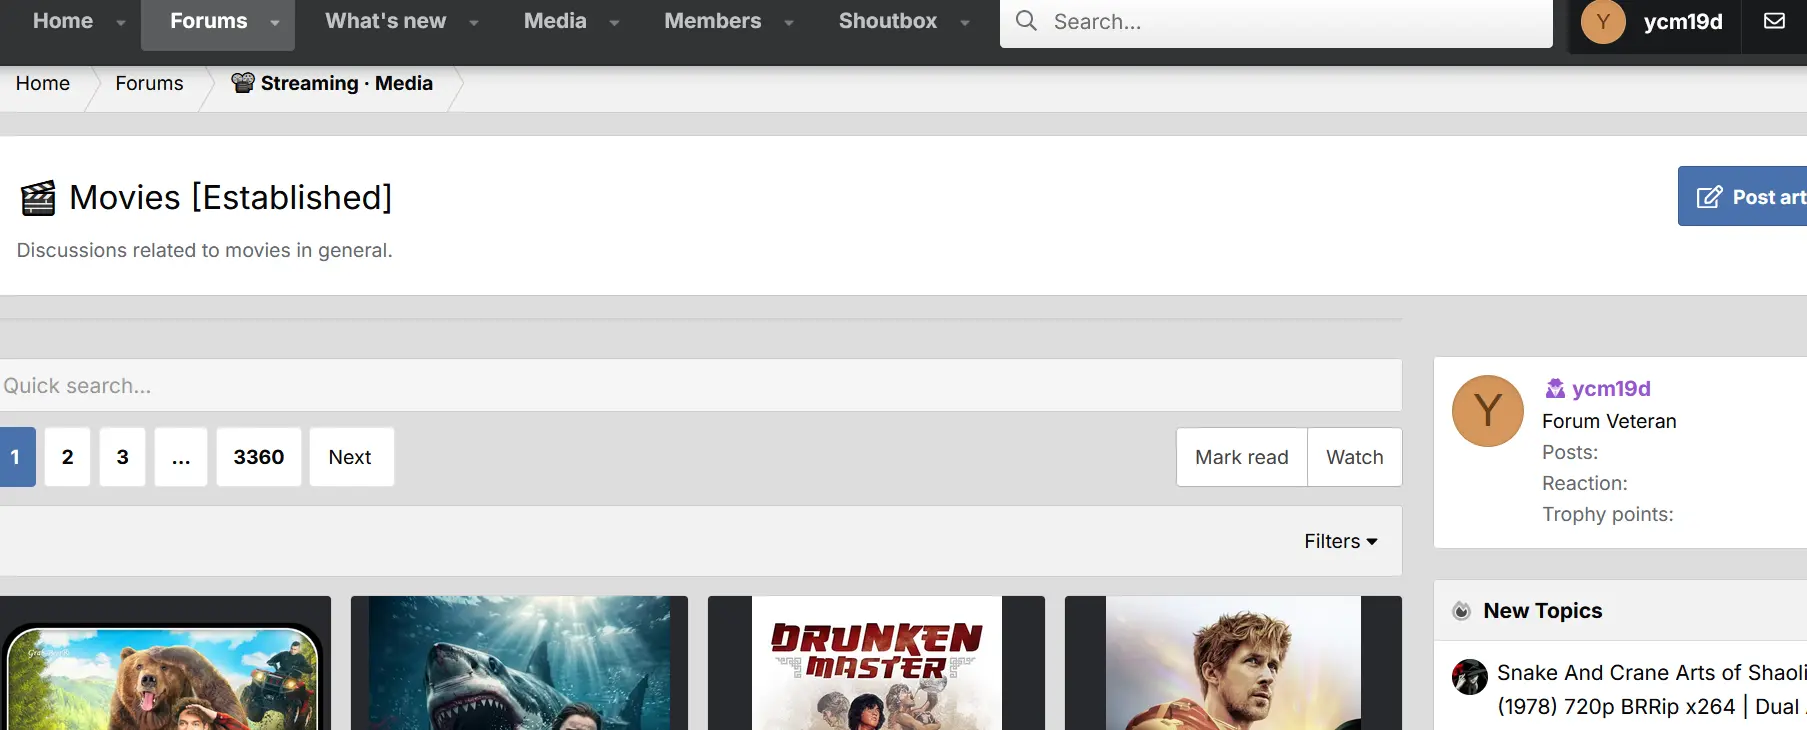Open Home in the top navigation

coord(62,21)
